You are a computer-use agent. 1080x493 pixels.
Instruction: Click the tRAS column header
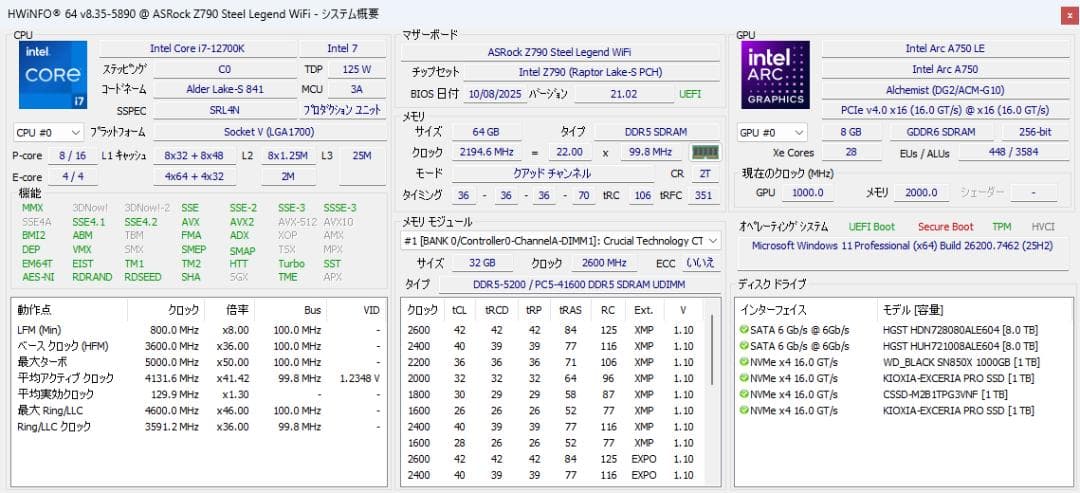pos(571,310)
